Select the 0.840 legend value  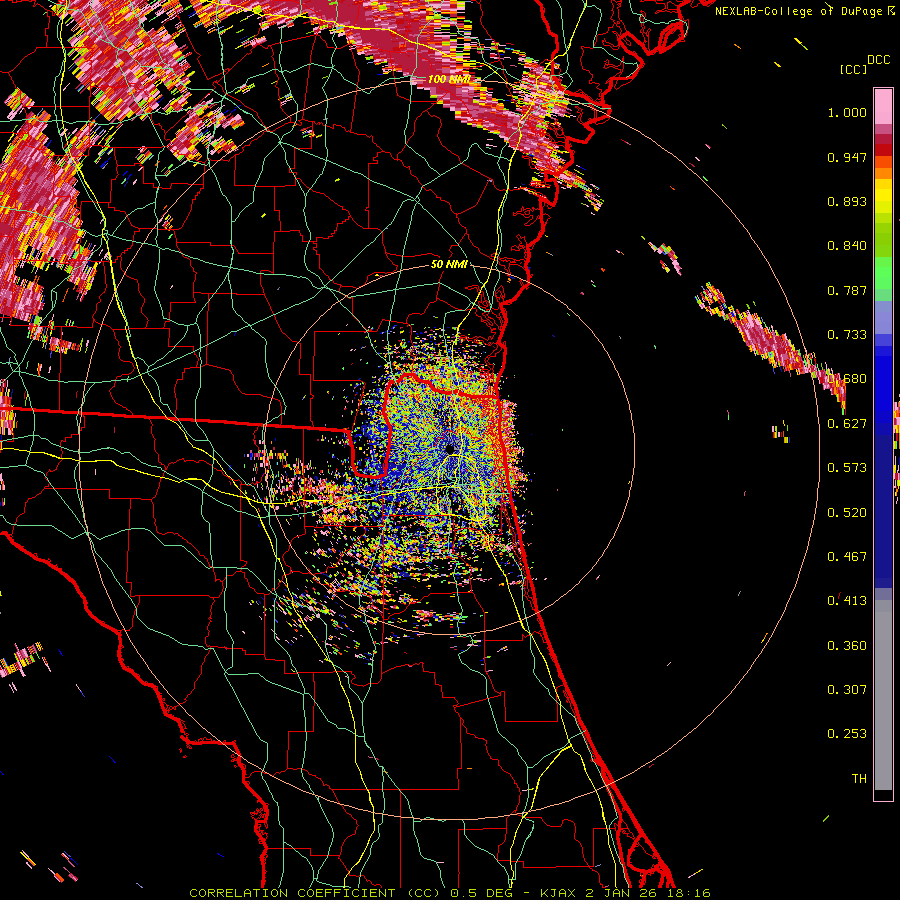tap(847, 246)
